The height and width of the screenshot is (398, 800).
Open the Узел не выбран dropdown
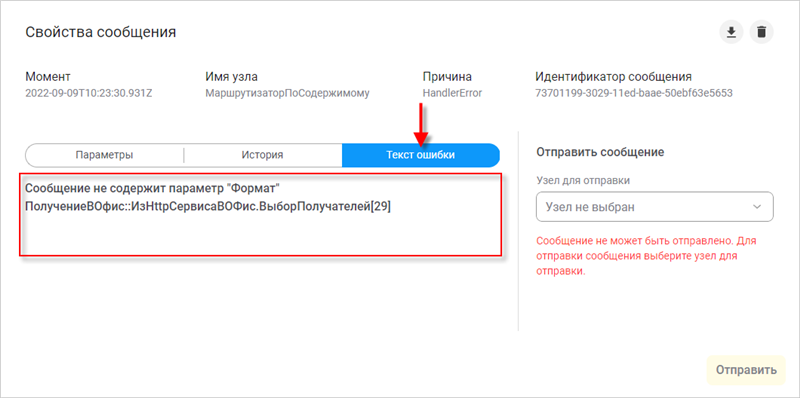655,207
